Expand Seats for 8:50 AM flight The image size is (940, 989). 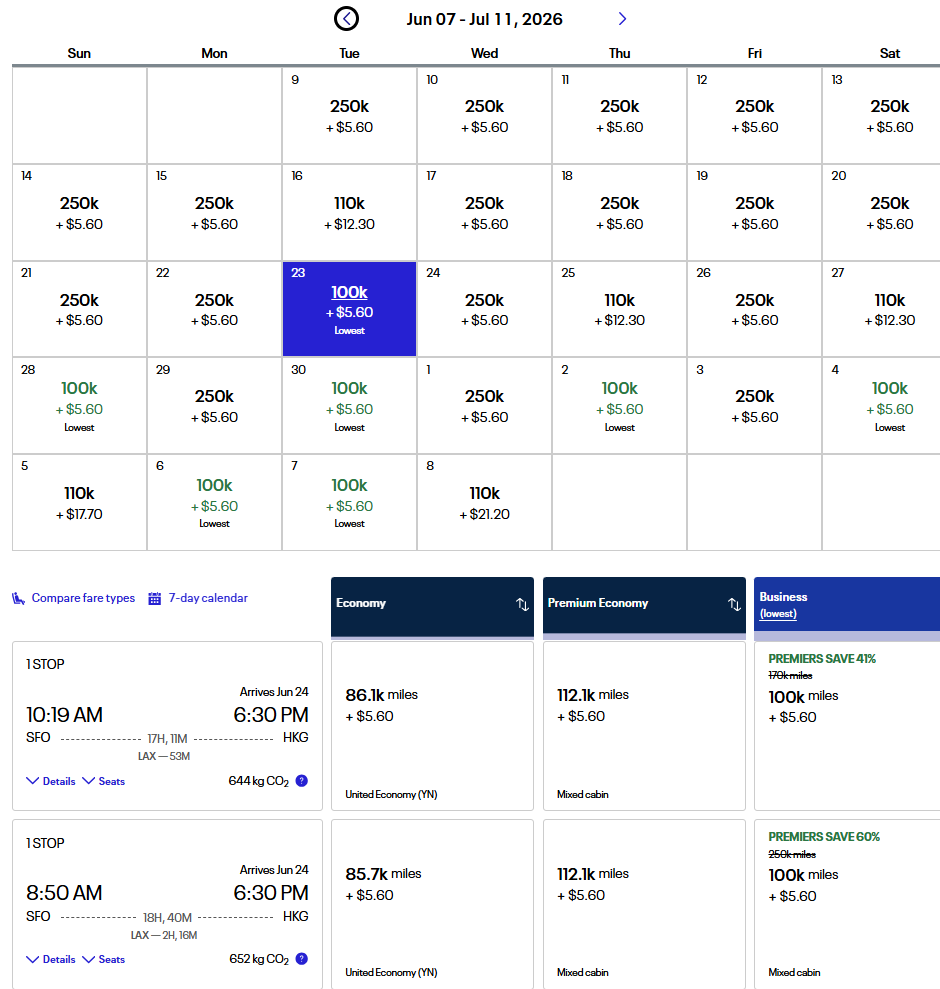coord(104,959)
